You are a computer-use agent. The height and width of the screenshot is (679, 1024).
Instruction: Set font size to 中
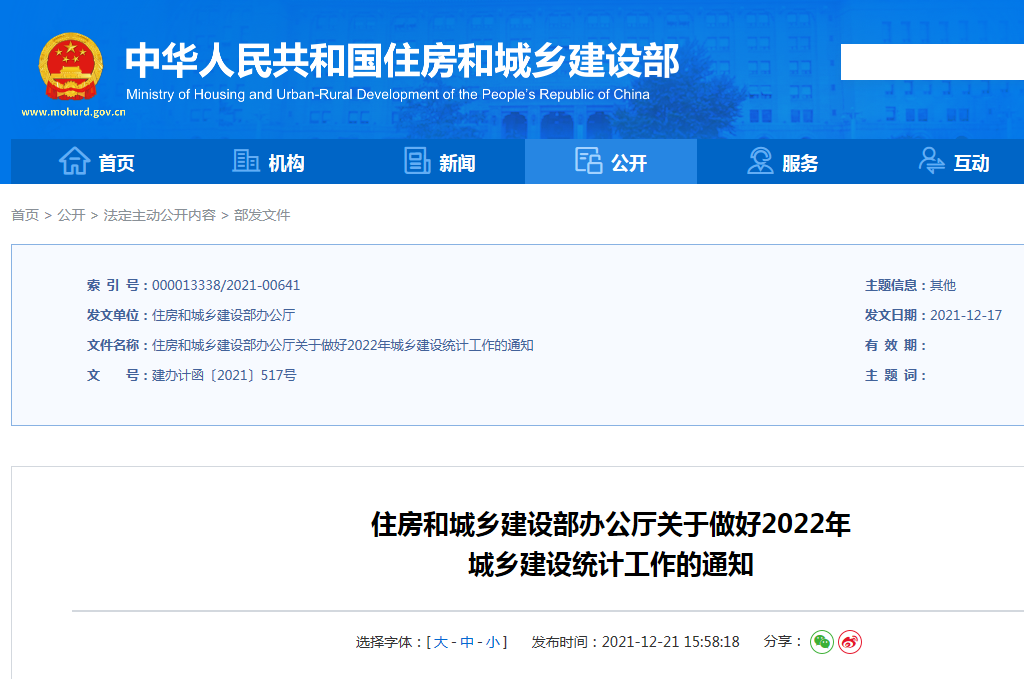pyautogui.click(x=467, y=642)
